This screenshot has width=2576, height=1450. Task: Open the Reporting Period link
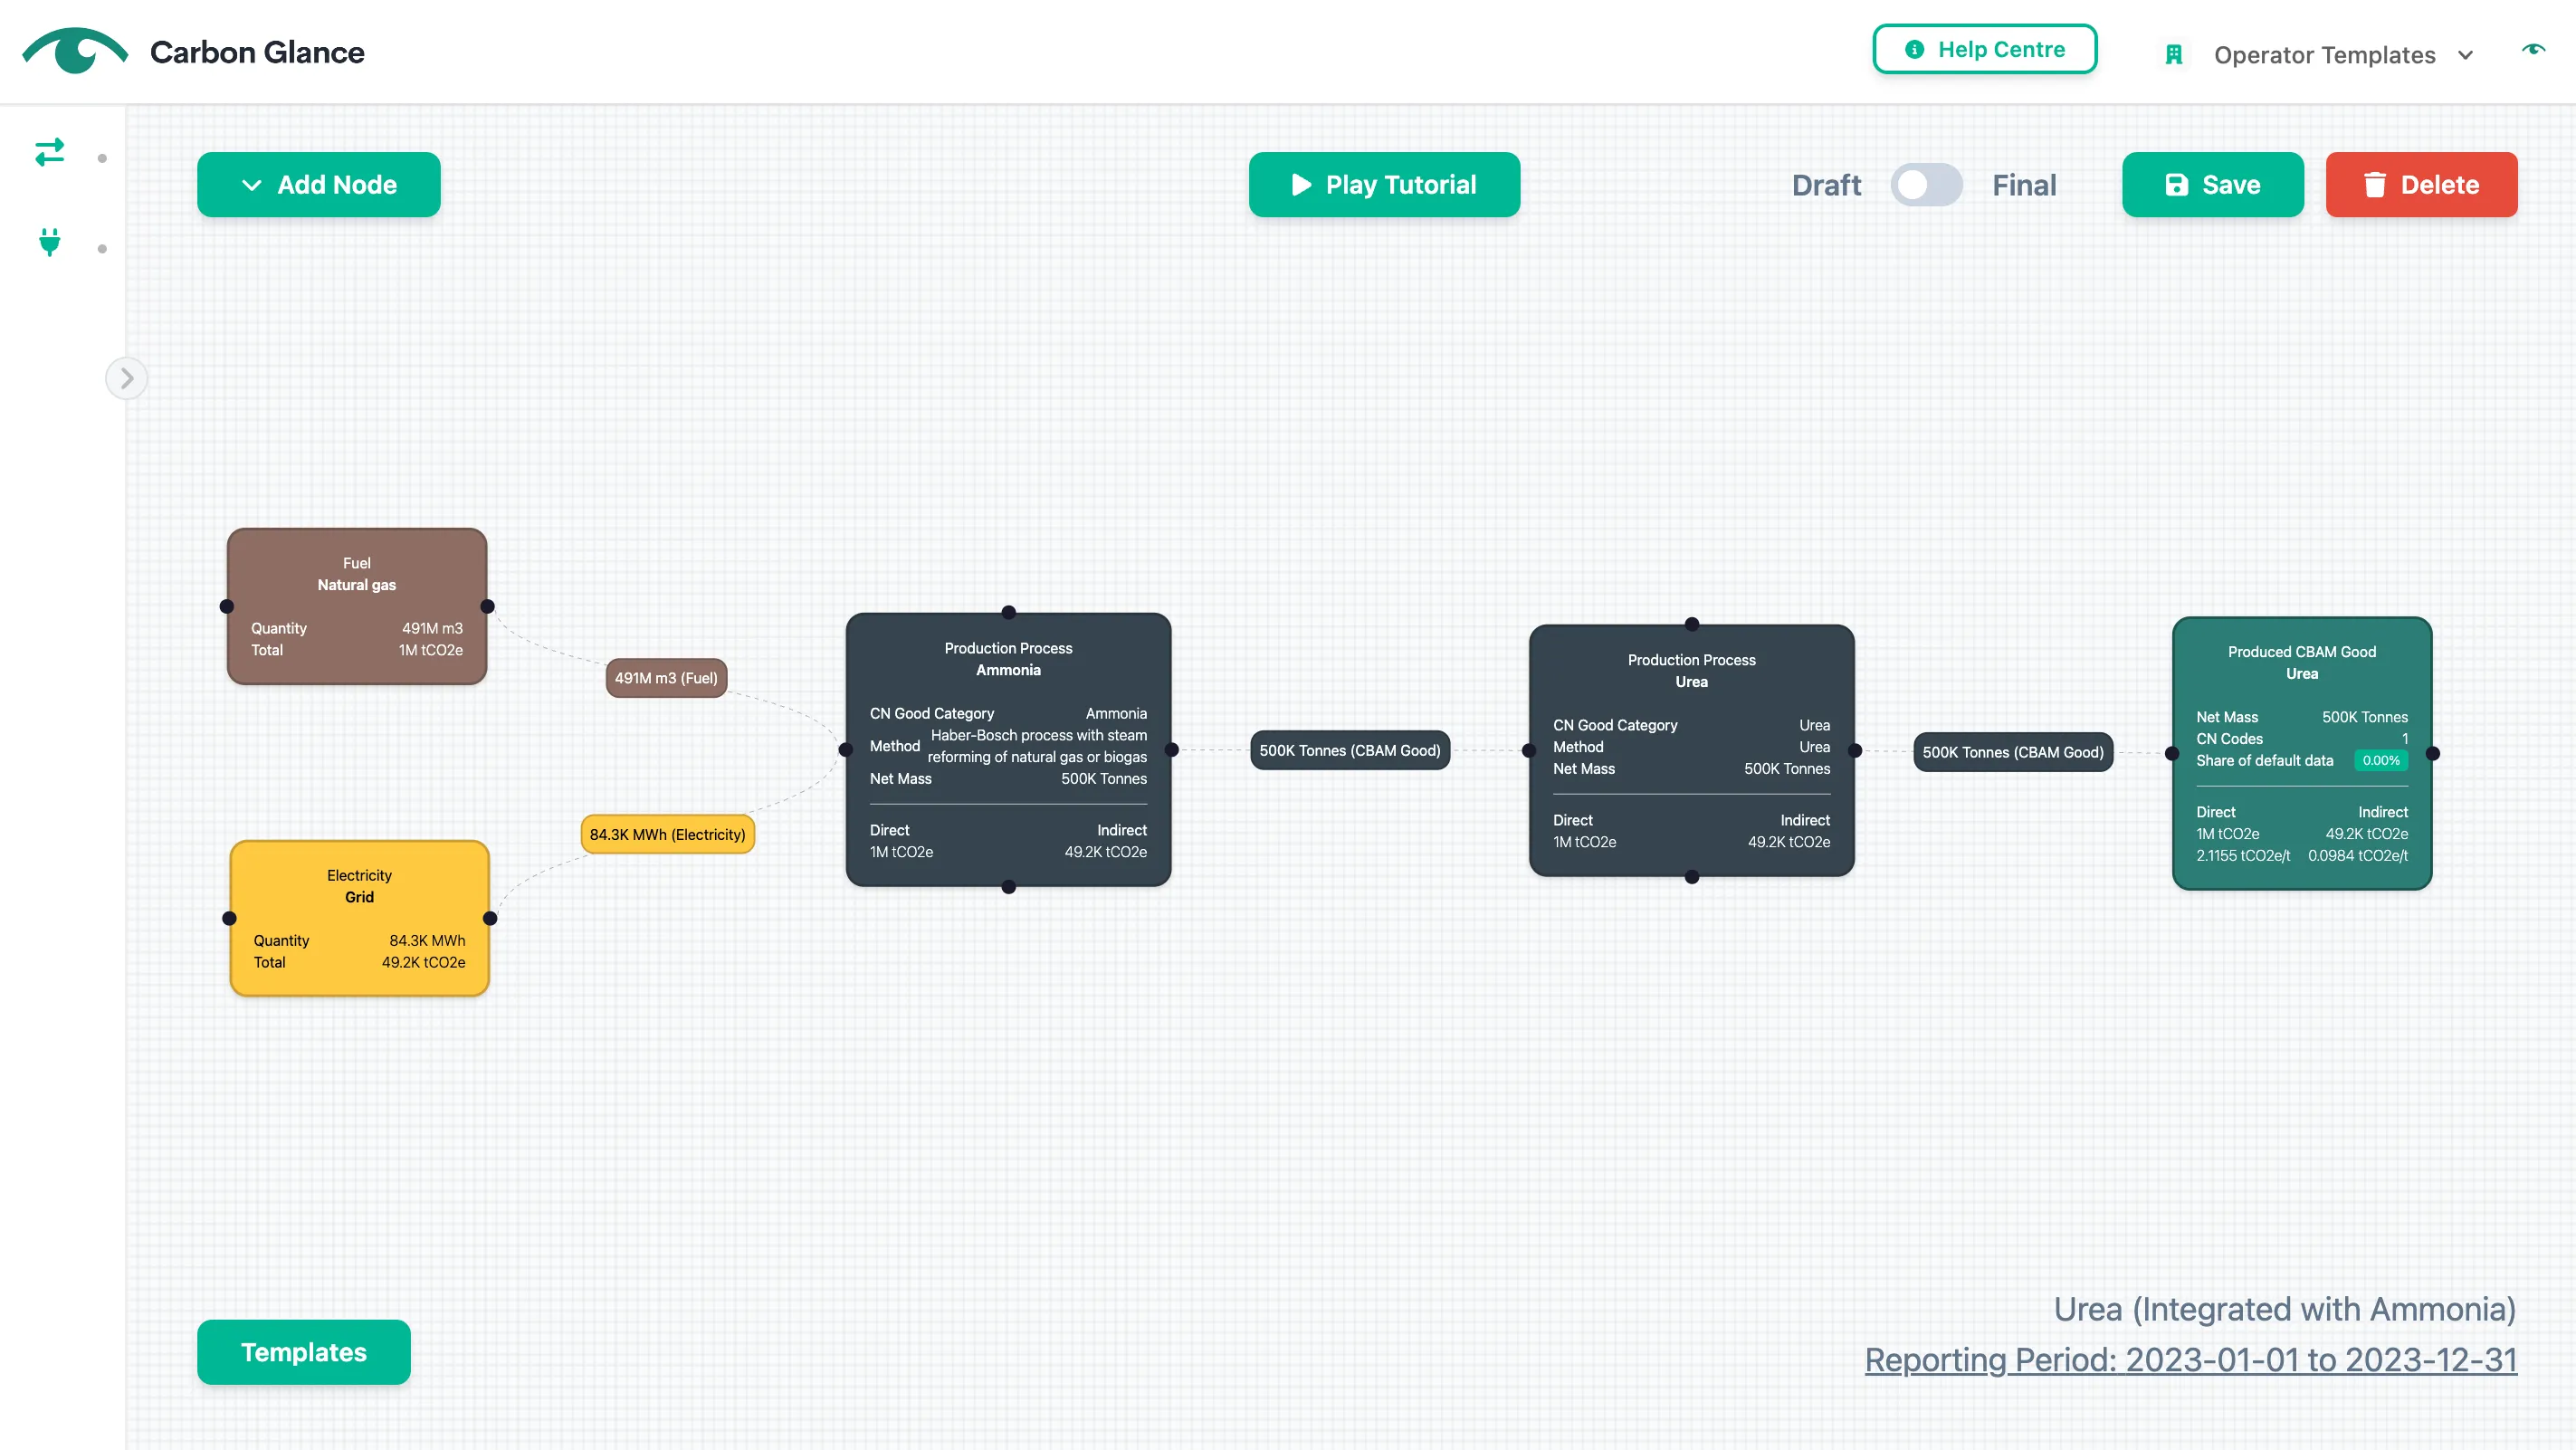(x=2190, y=1359)
